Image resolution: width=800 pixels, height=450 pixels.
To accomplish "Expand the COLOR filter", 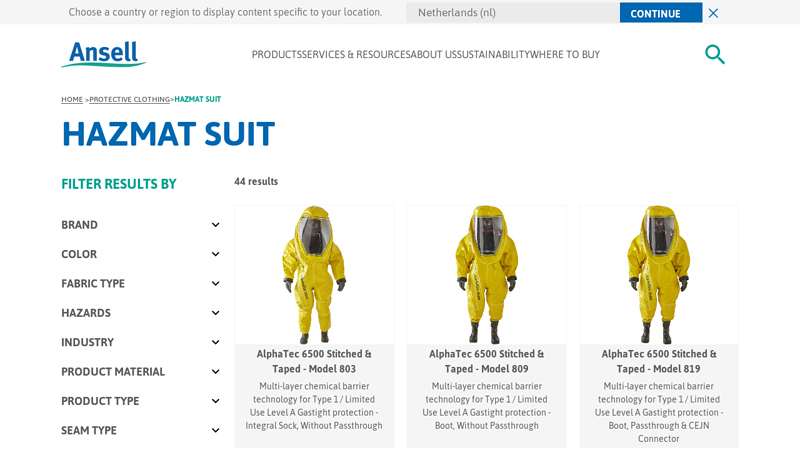I will [140, 254].
